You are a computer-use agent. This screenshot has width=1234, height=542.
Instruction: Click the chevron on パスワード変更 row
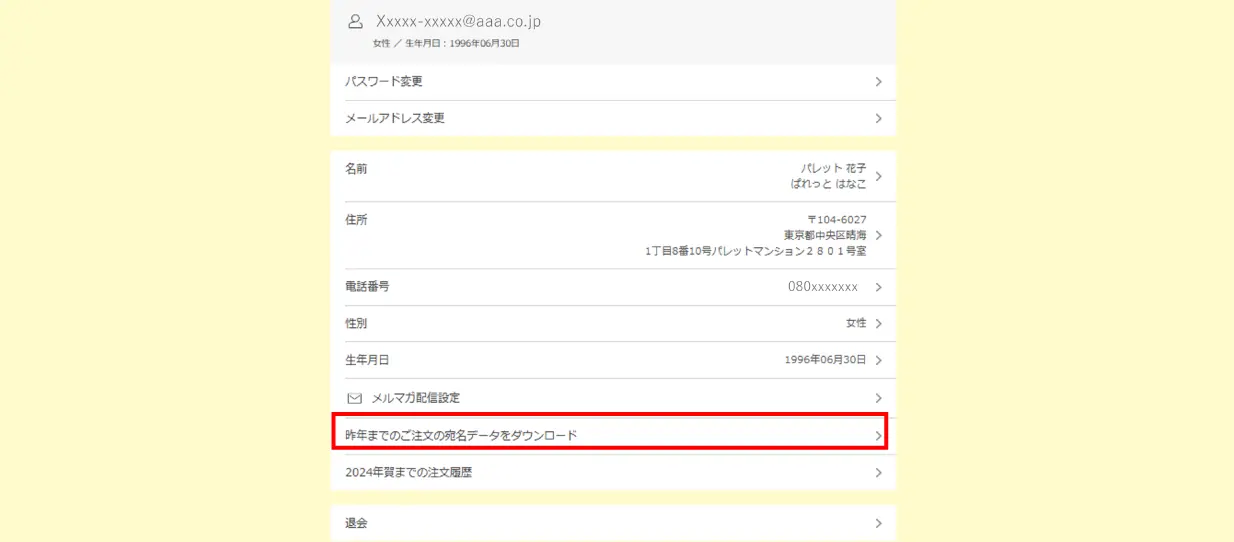(878, 82)
